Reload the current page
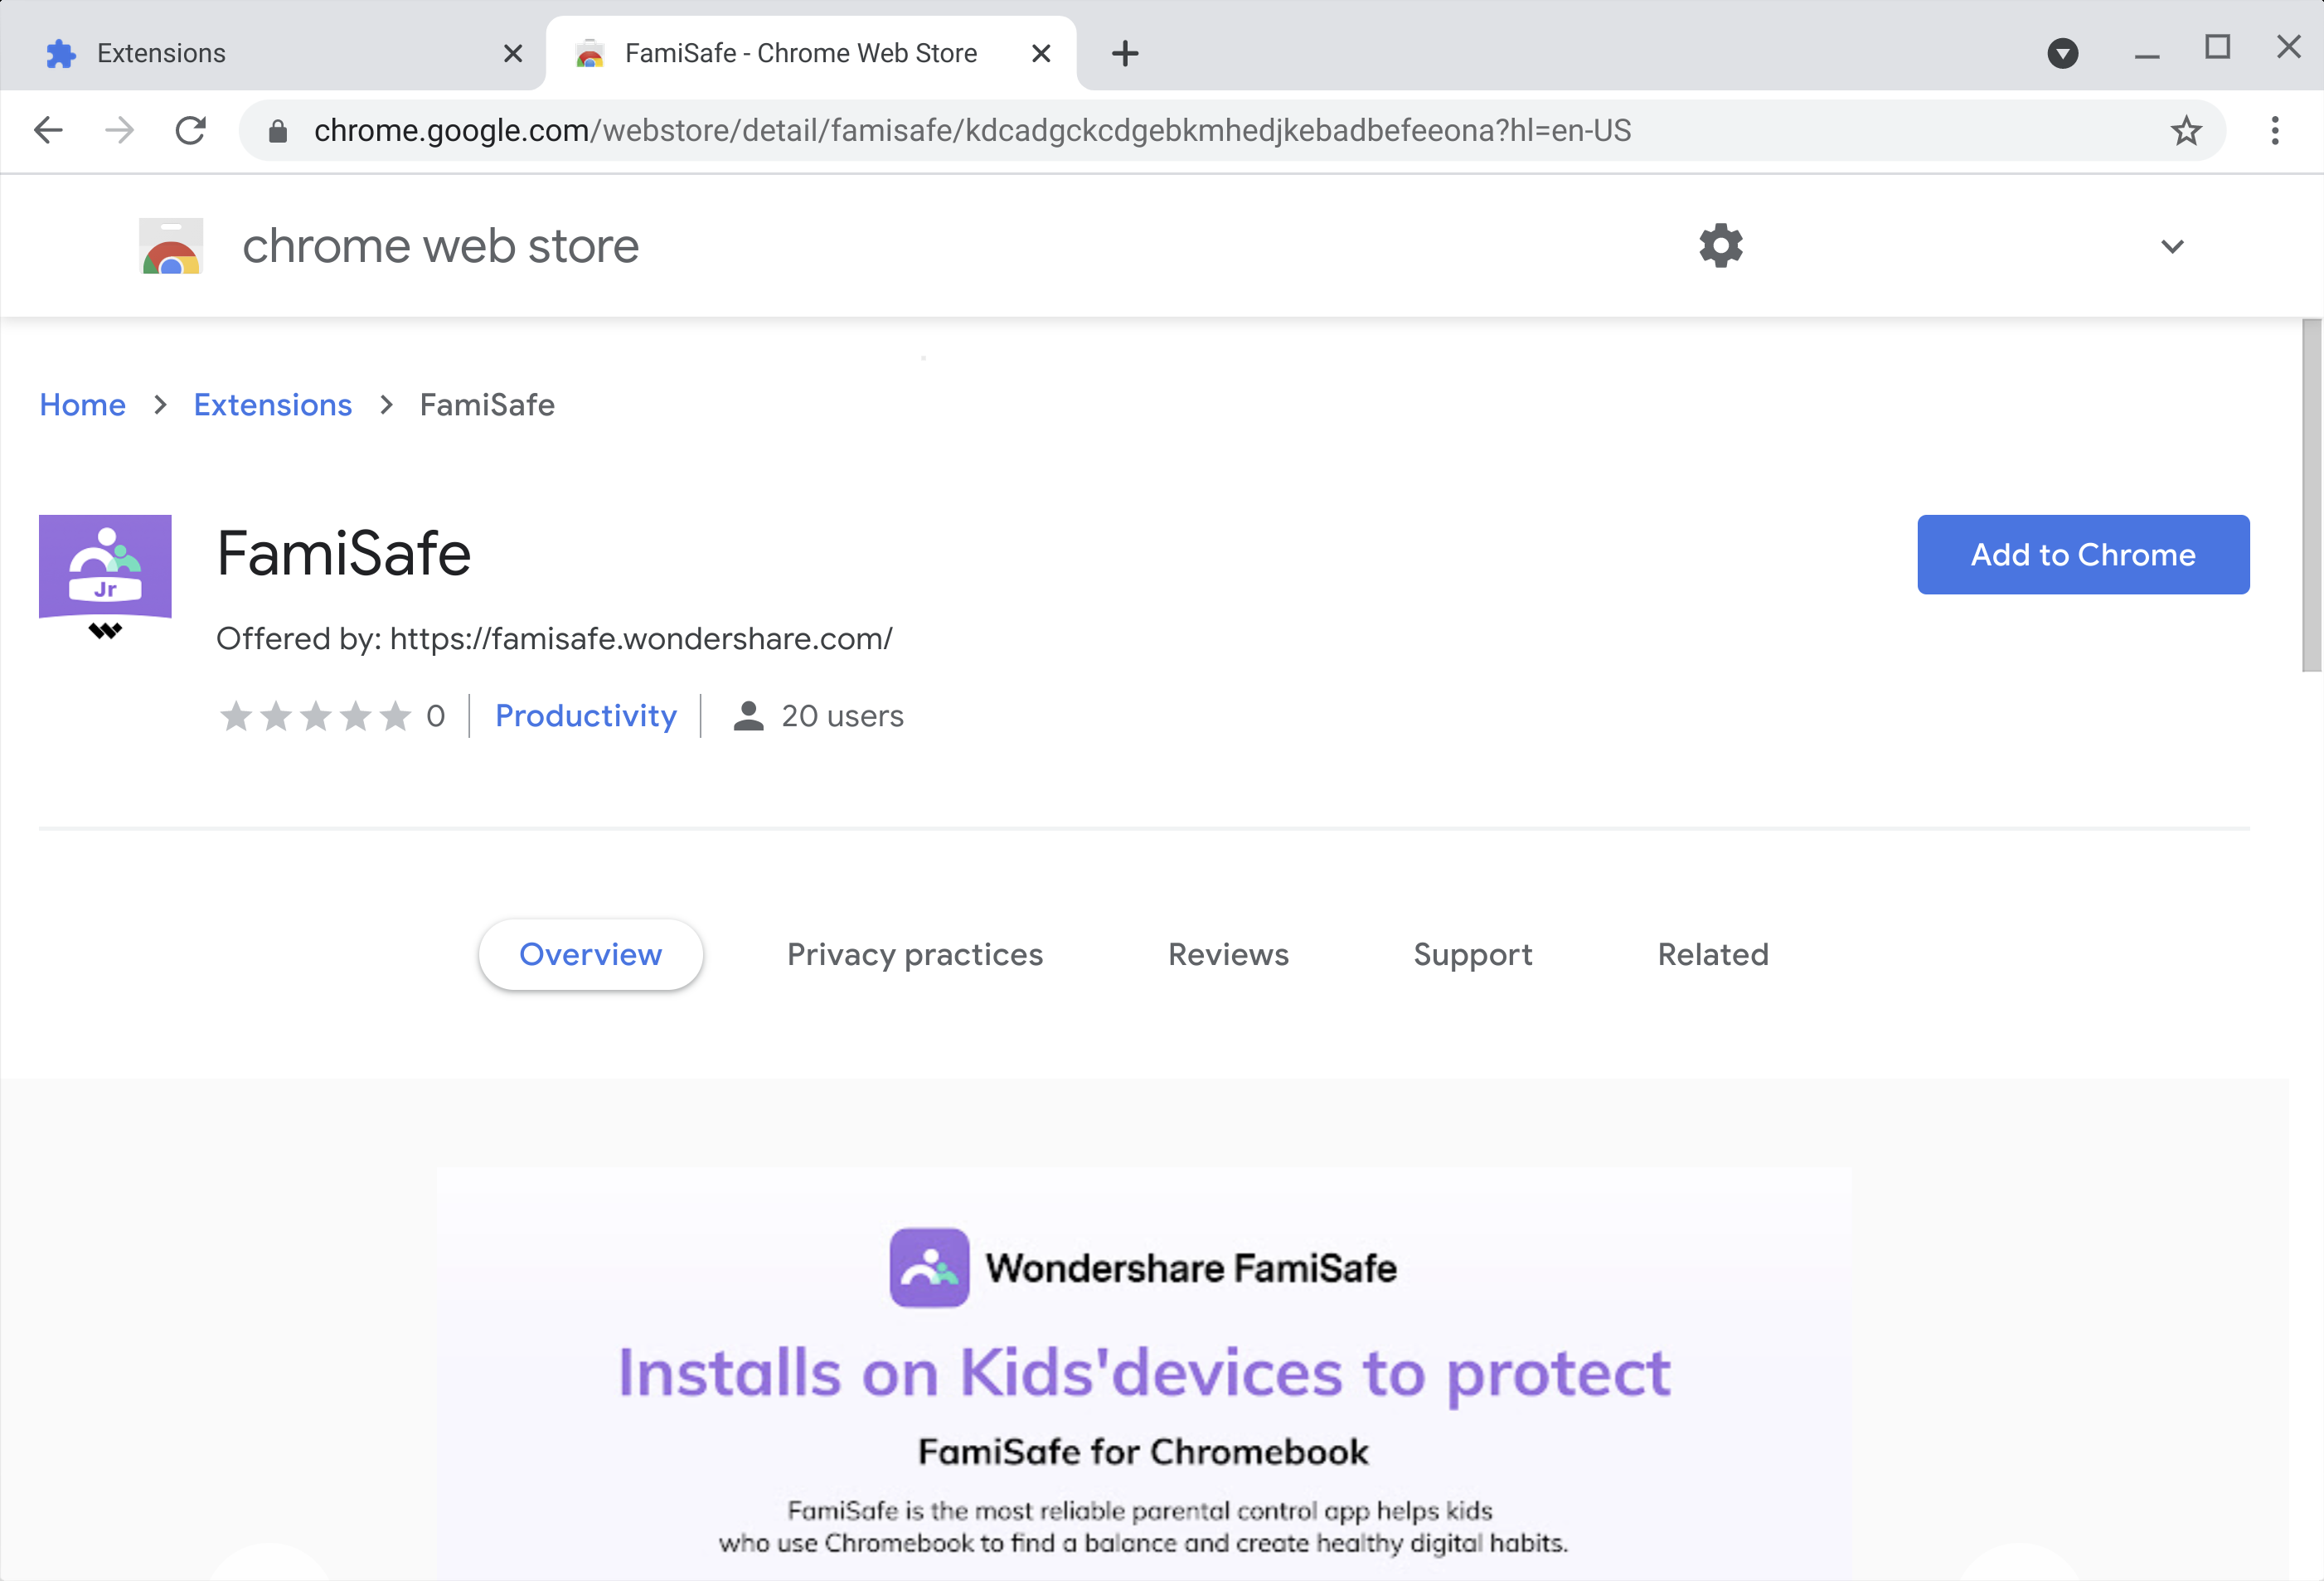The image size is (2324, 1581). pyautogui.click(x=190, y=130)
